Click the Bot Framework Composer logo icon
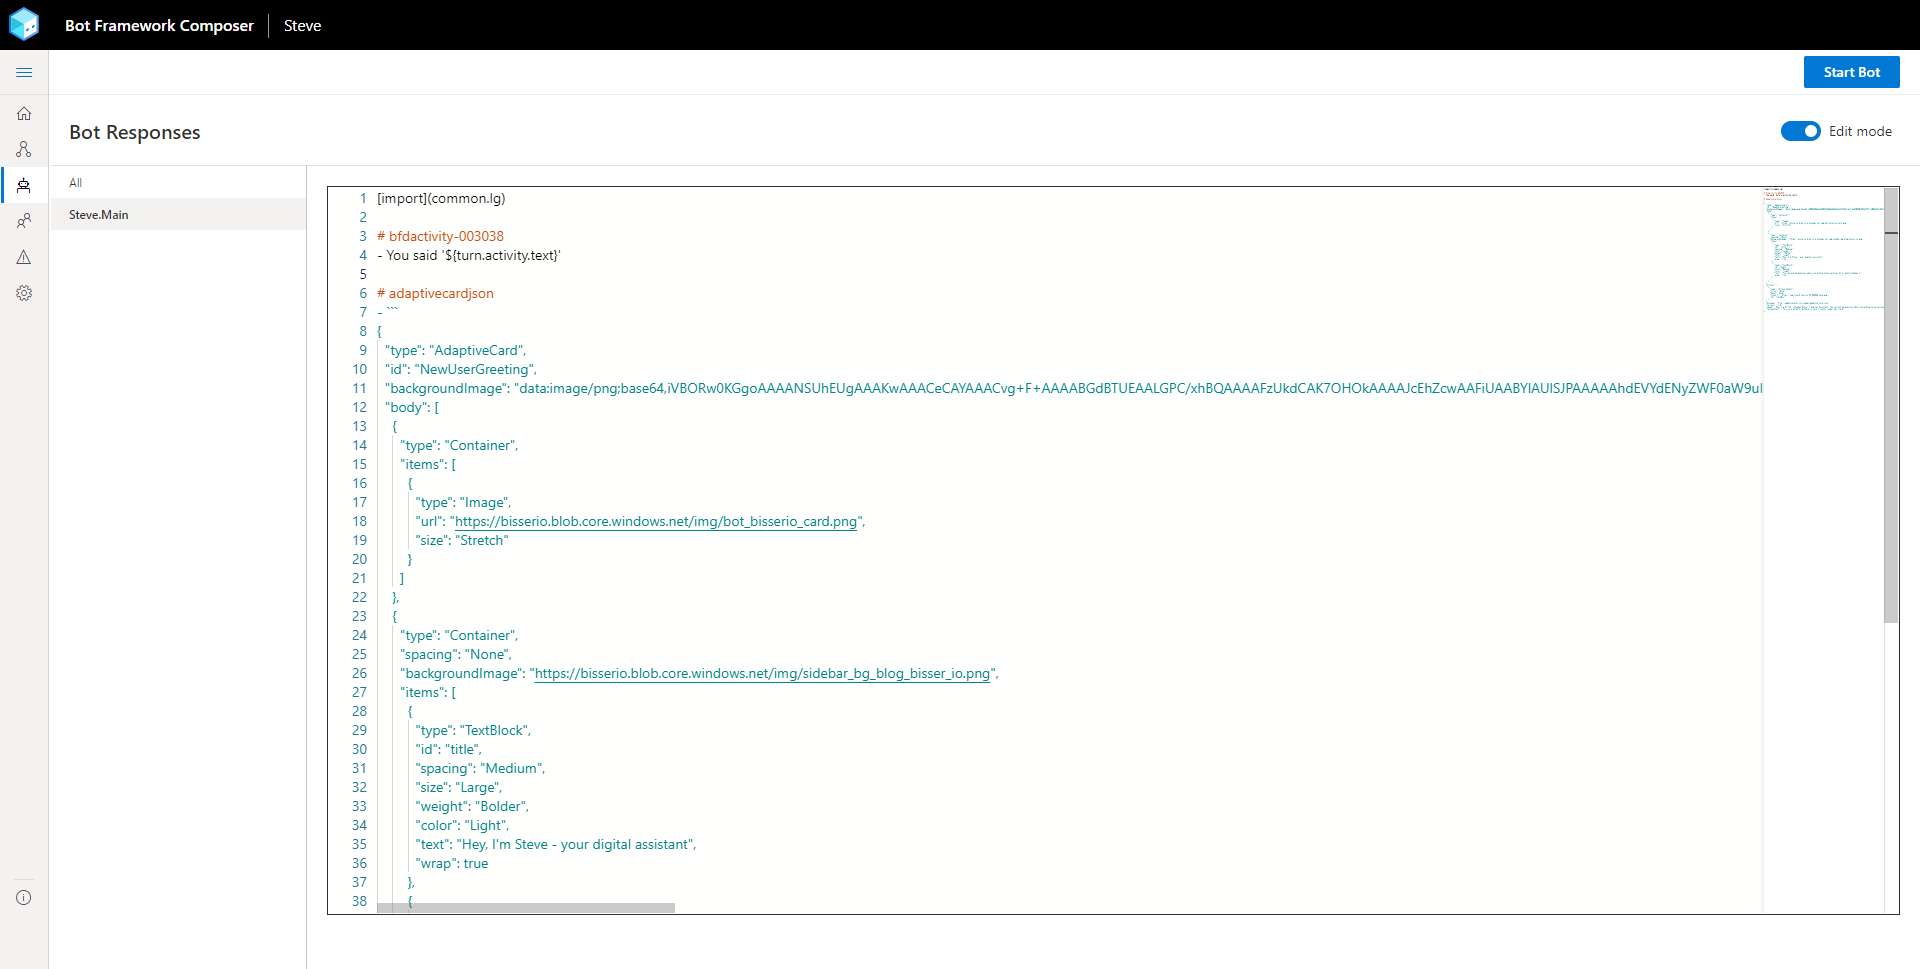The width and height of the screenshot is (1920, 969). (24, 24)
